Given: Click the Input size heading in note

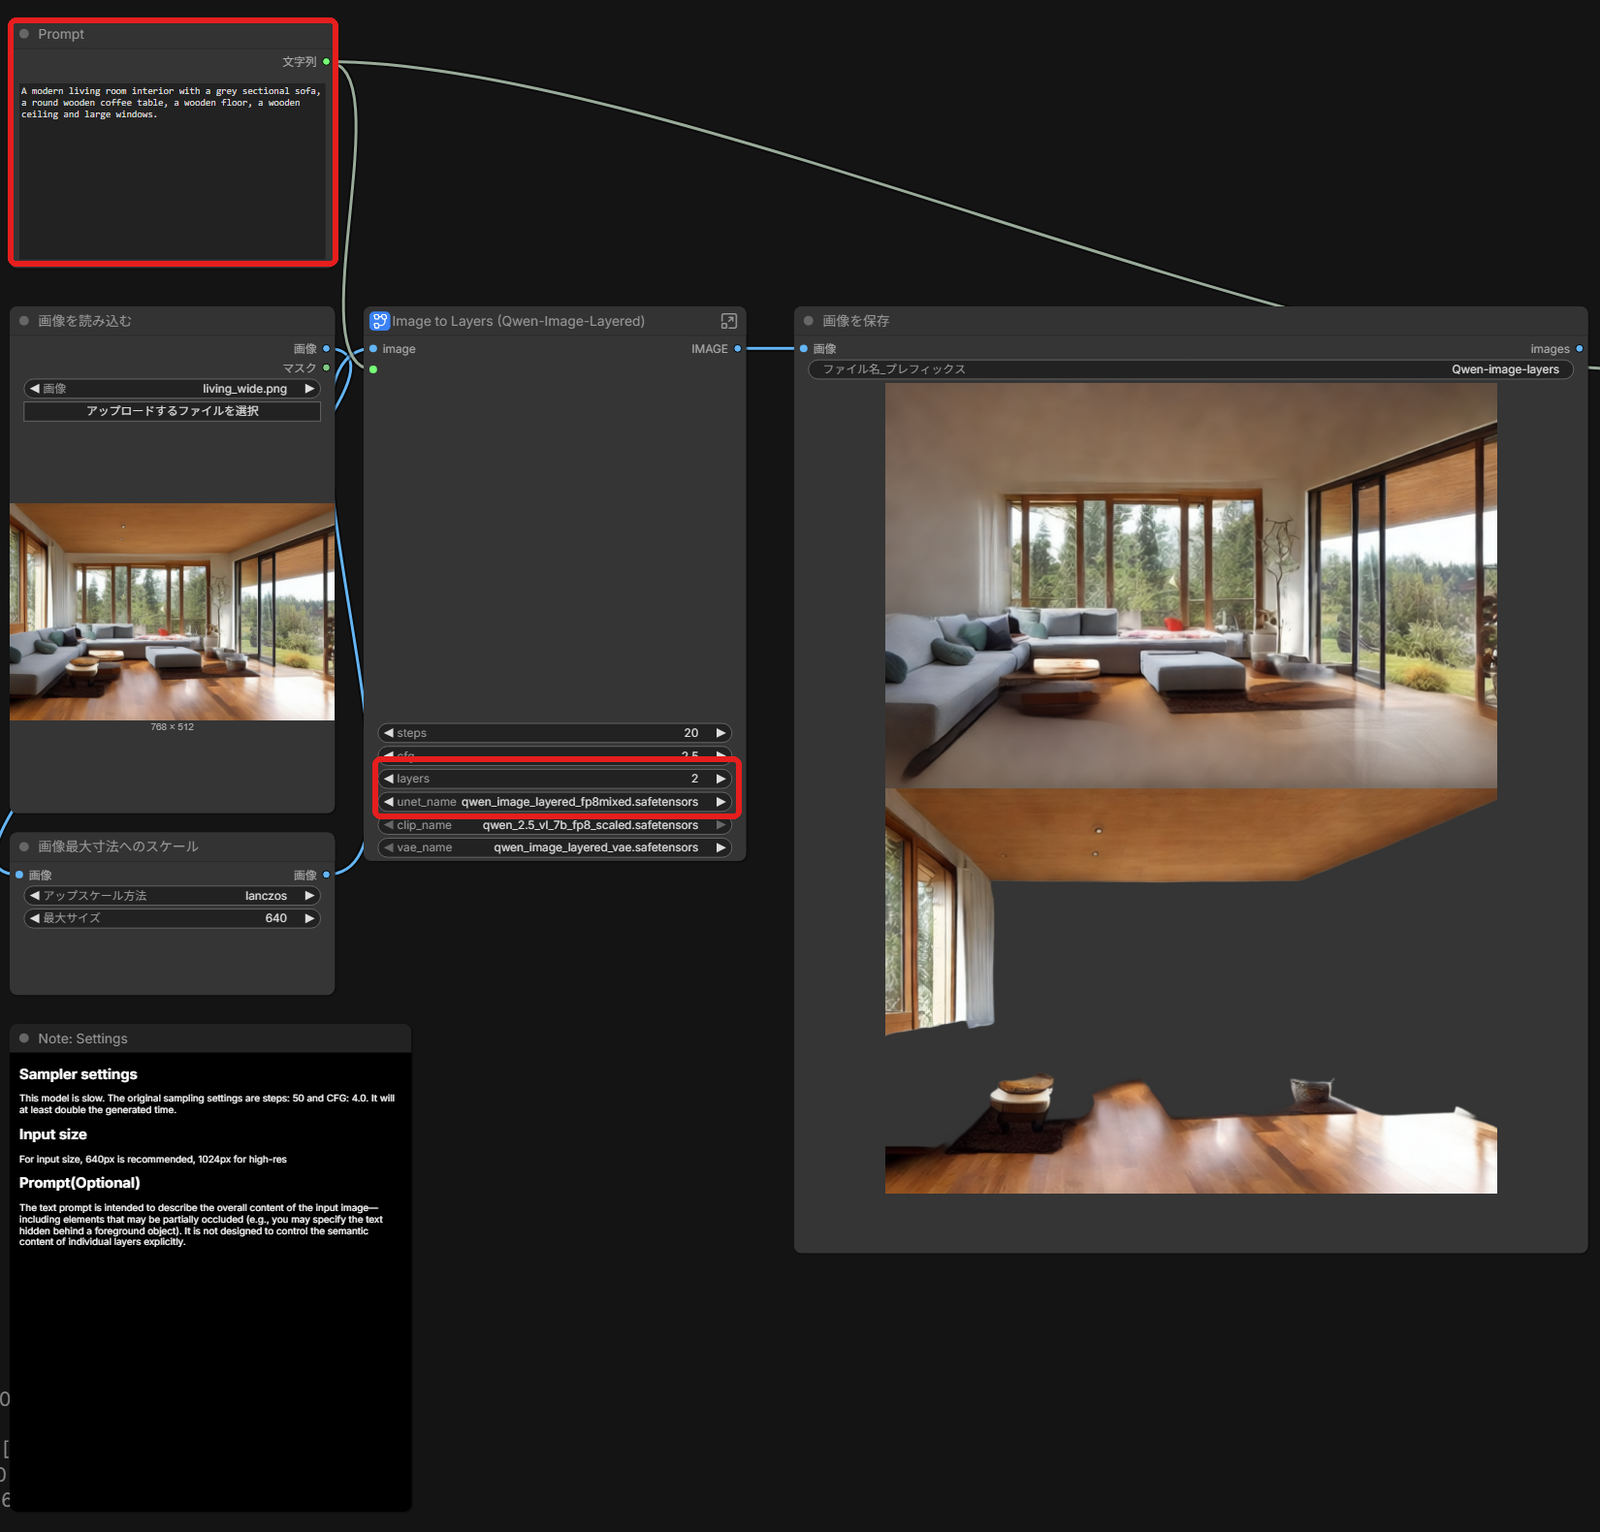Looking at the screenshot, I should (53, 1134).
